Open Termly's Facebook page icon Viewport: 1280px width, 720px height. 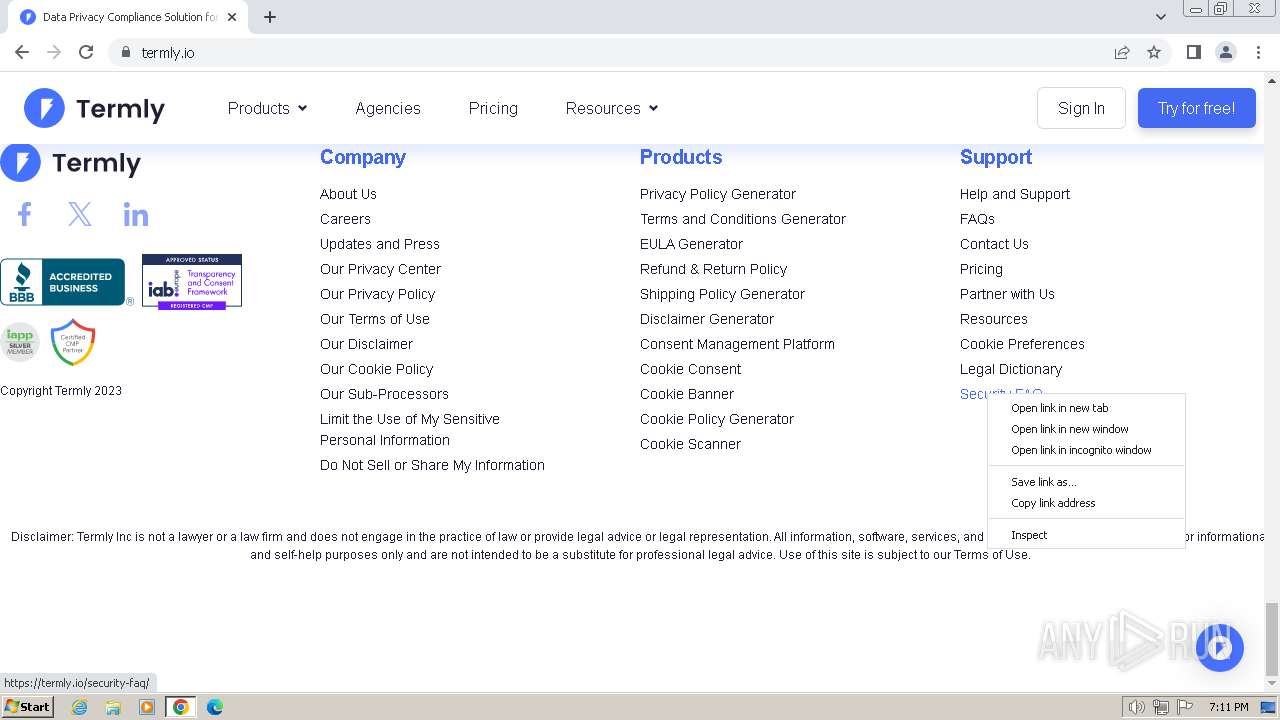coord(24,214)
